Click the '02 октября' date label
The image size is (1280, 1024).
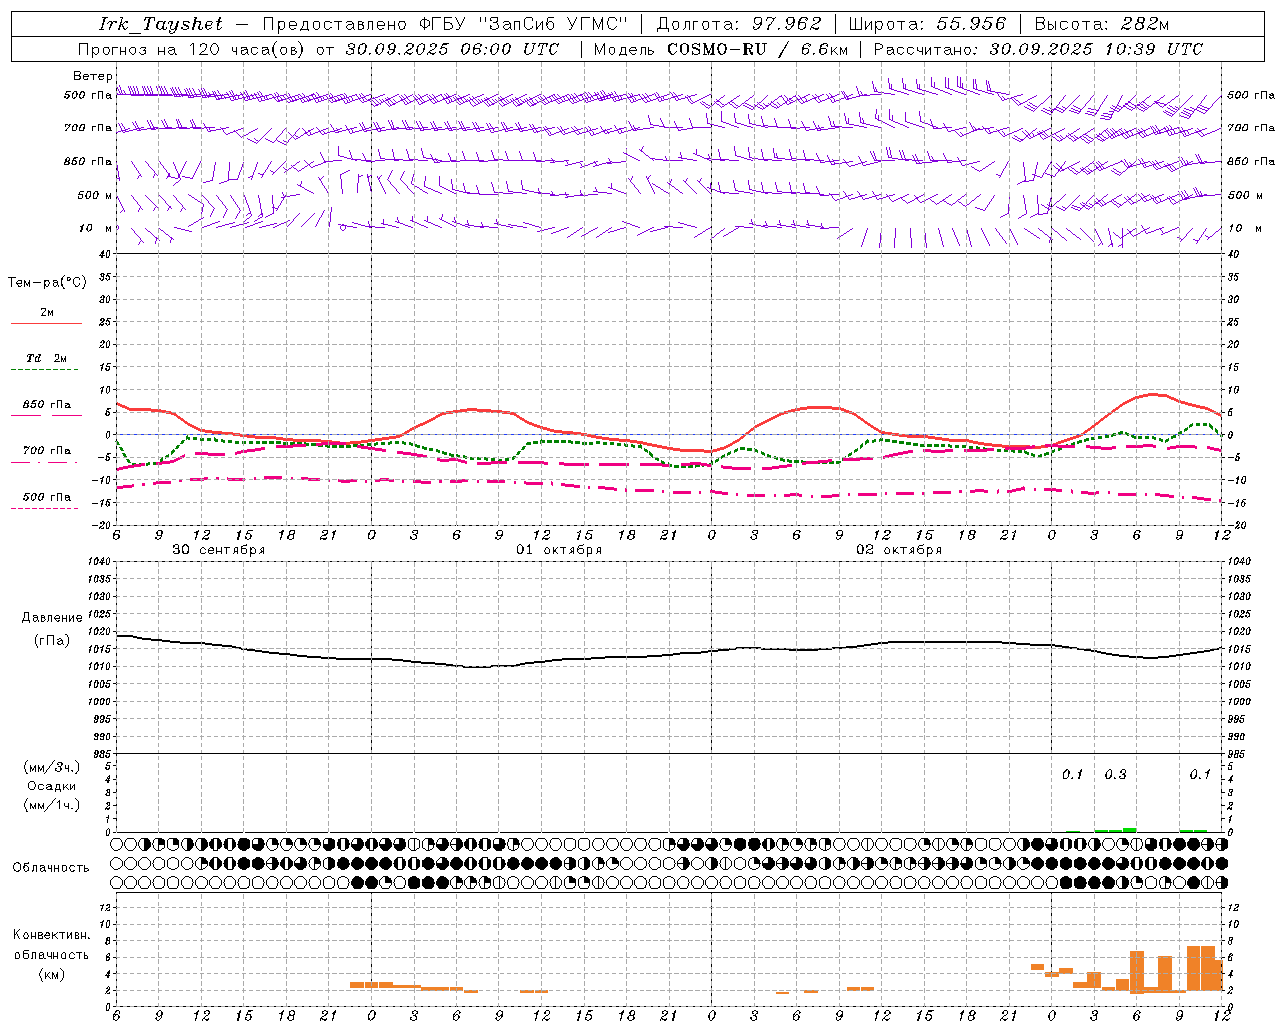click(899, 550)
